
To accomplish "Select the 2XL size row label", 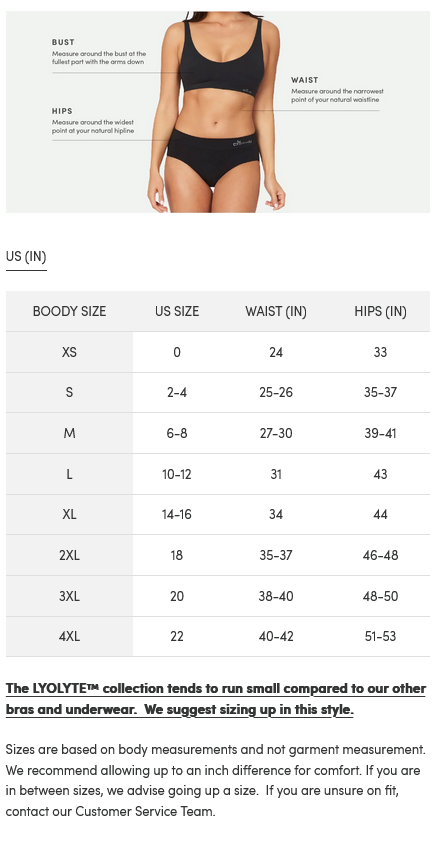I will [x=69, y=555].
